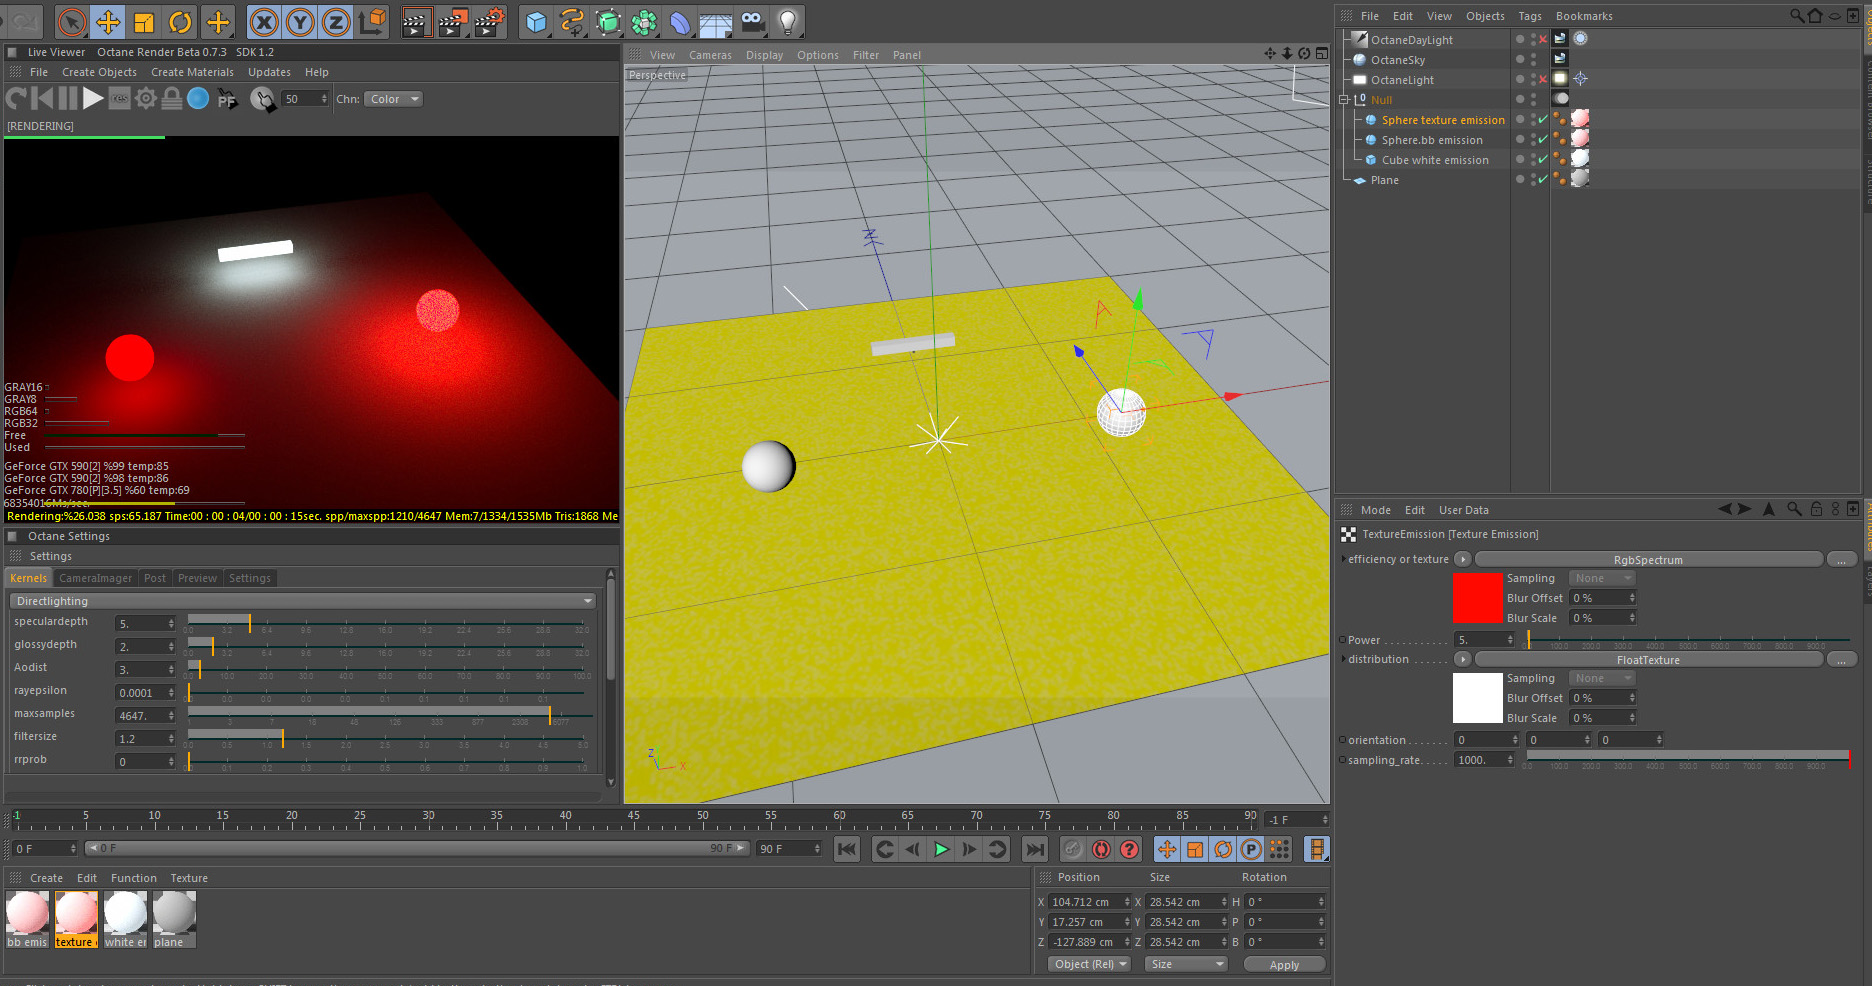1872x986 pixels.
Task: Open the FloatTexture Sampling dropdown
Action: 1601,678
